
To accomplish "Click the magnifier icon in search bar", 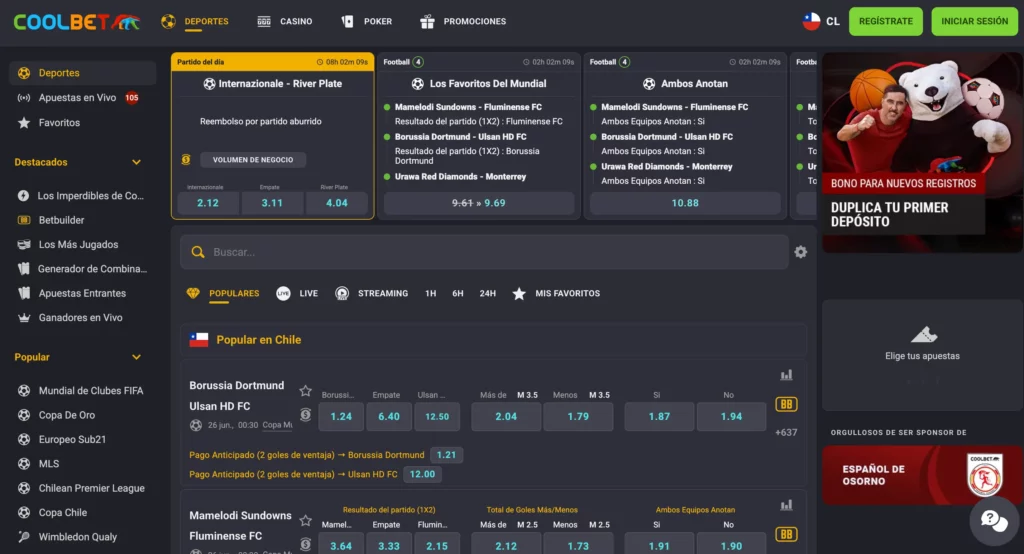I will point(198,252).
